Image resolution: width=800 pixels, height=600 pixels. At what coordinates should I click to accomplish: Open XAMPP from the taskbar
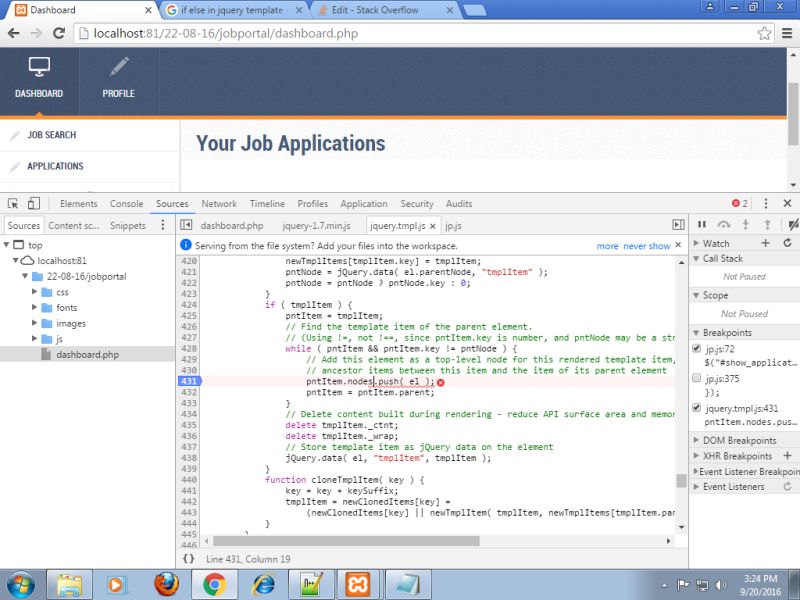tap(358, 584)
